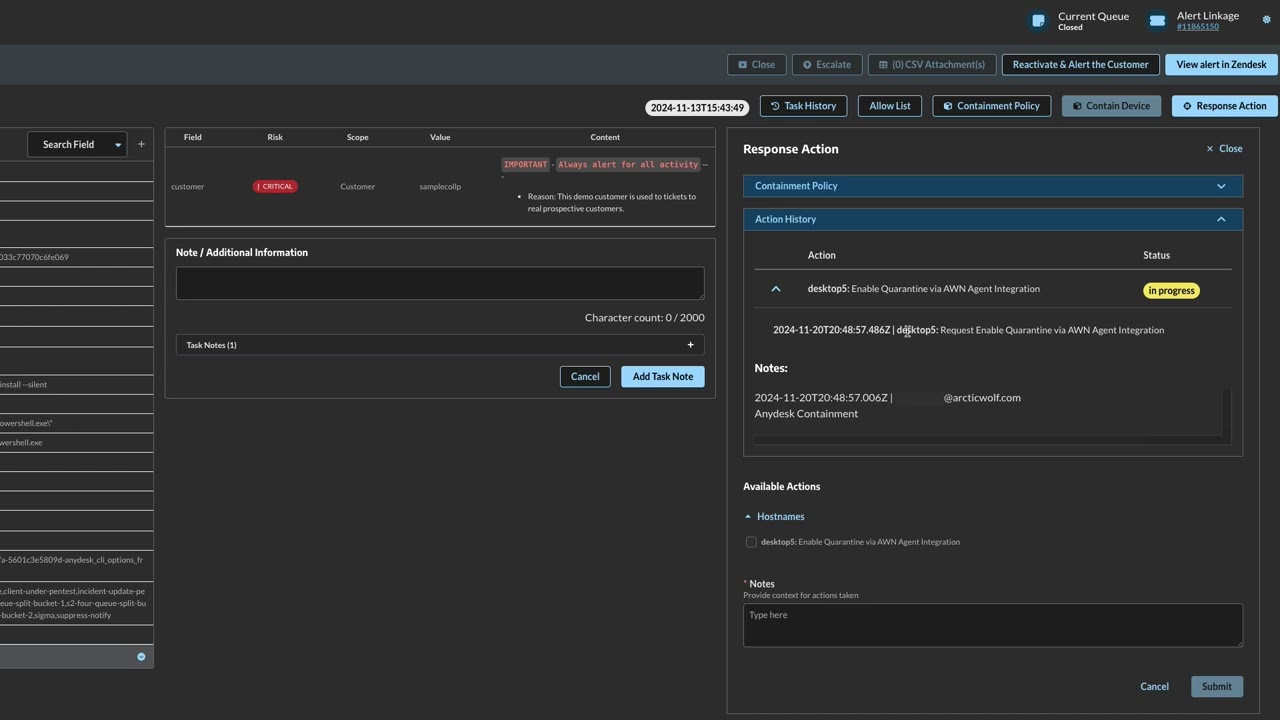1280x720 pixels.
Task: Open the Allow List
Action: pos(889,106)
